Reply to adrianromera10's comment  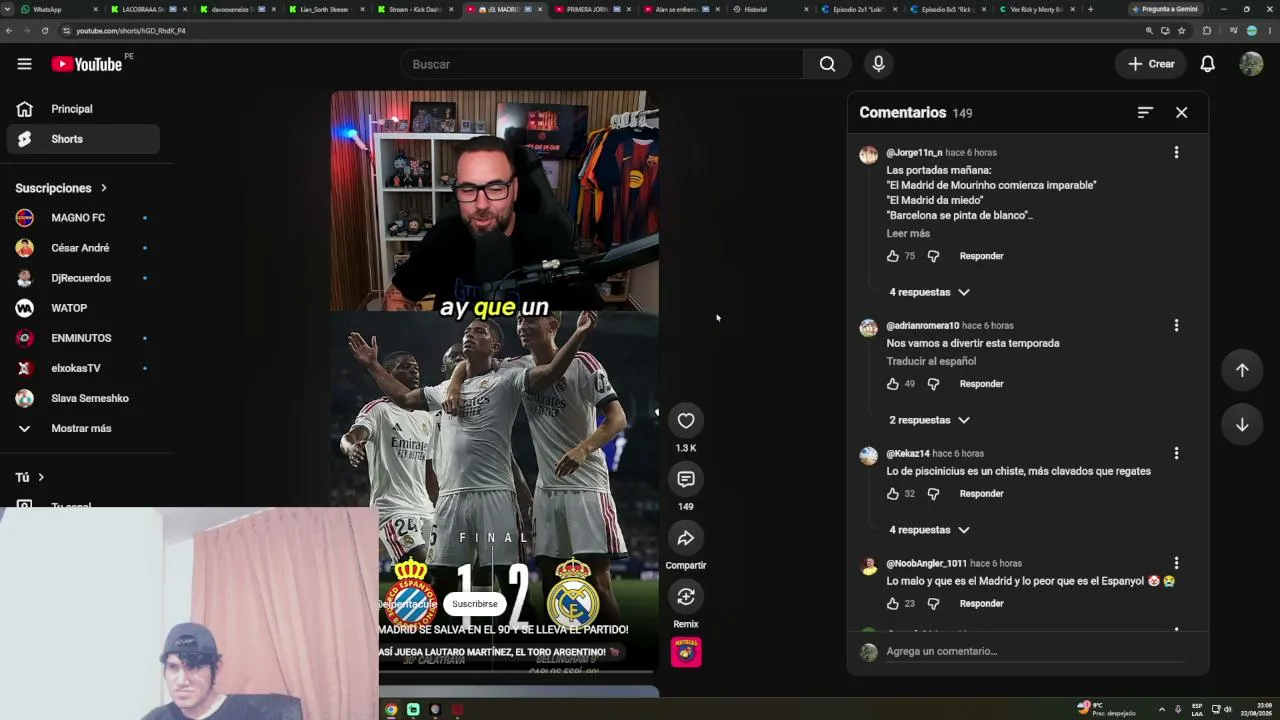pos(981,384)
